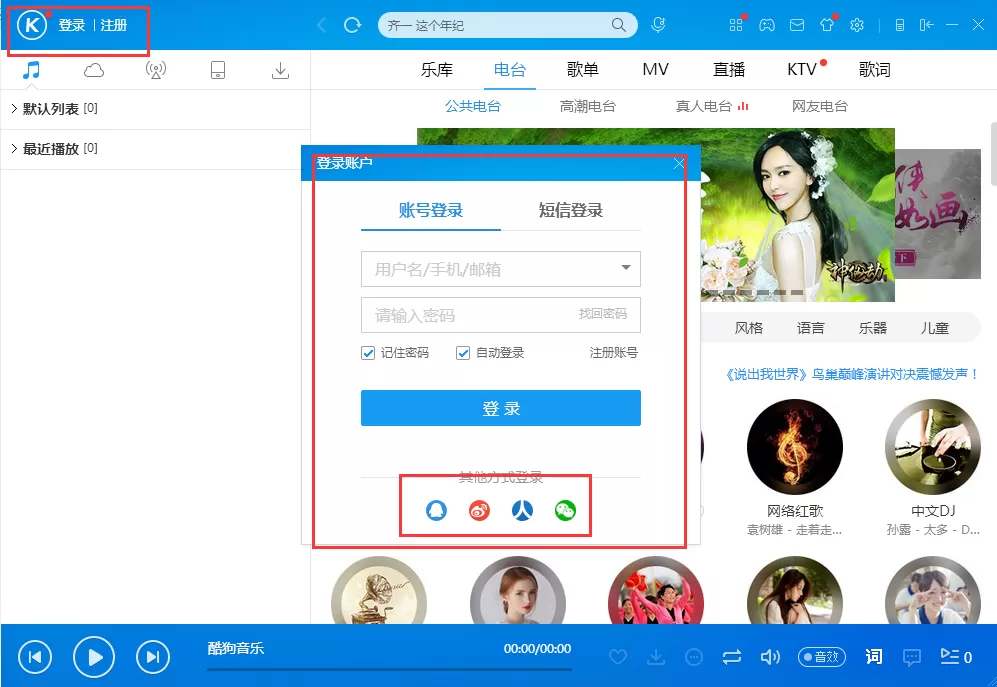Select the 公共电台 sub-tab
Screen dimensions: 997x687
tap(472, 106)
